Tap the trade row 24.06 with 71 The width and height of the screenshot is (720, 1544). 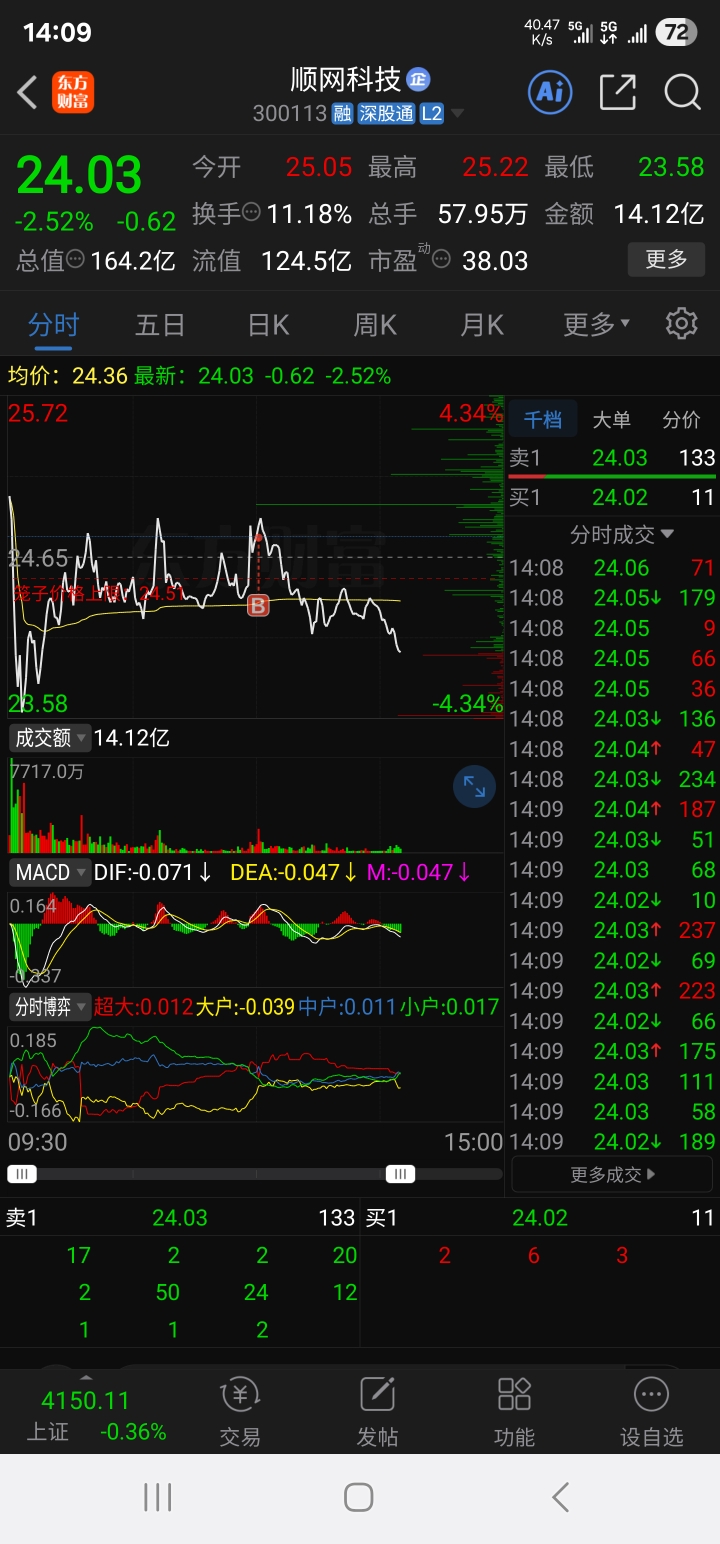pos(612,568)
